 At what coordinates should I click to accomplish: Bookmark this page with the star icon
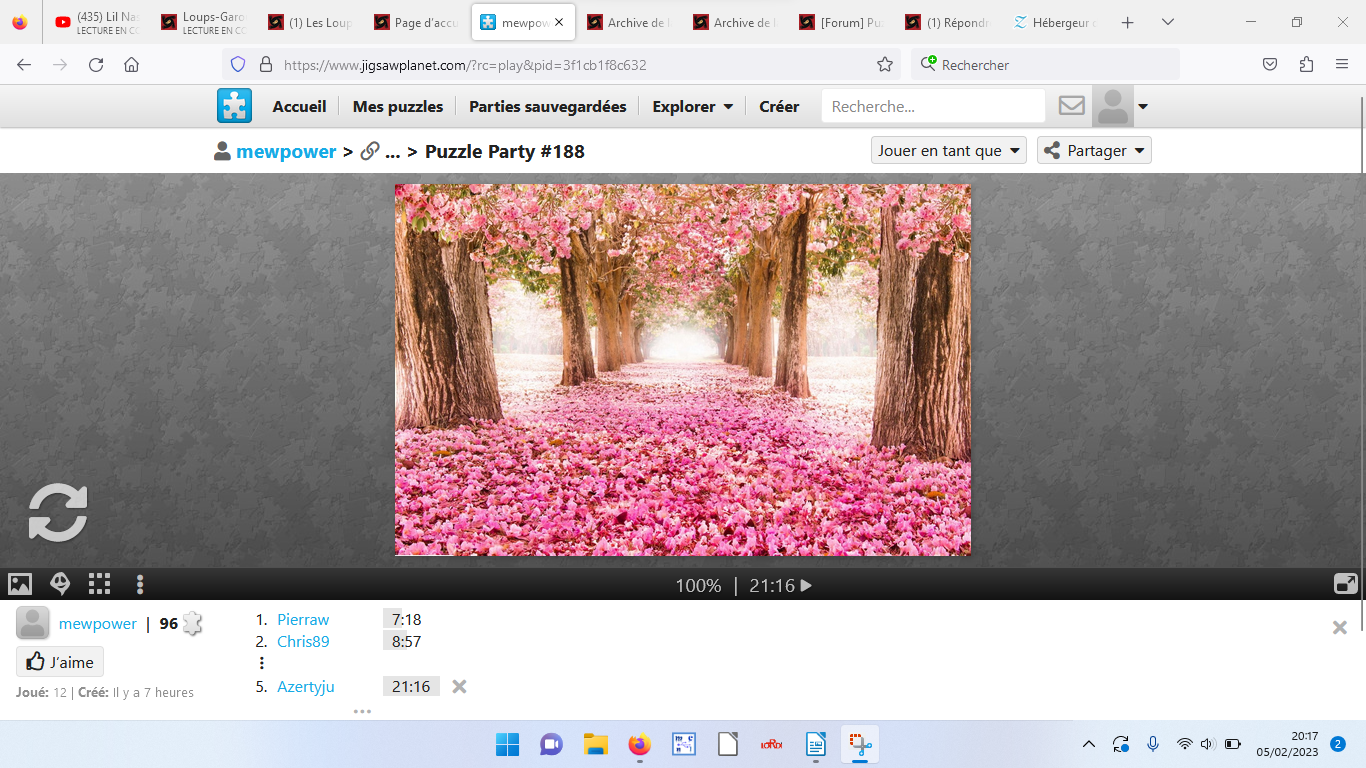tap(885, 64)
